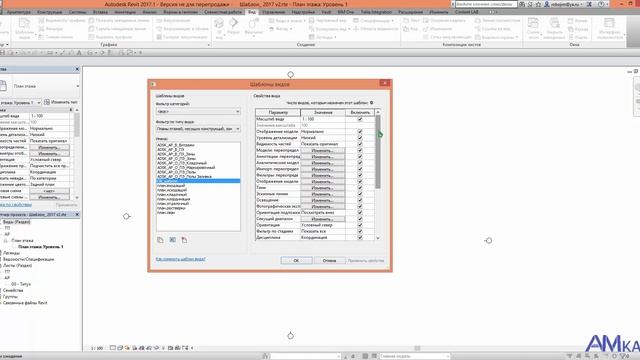Viewport: 640px width, 360px height.
Task: Toggle the Освещение include checkbox
Action: (x=360, y=200)
